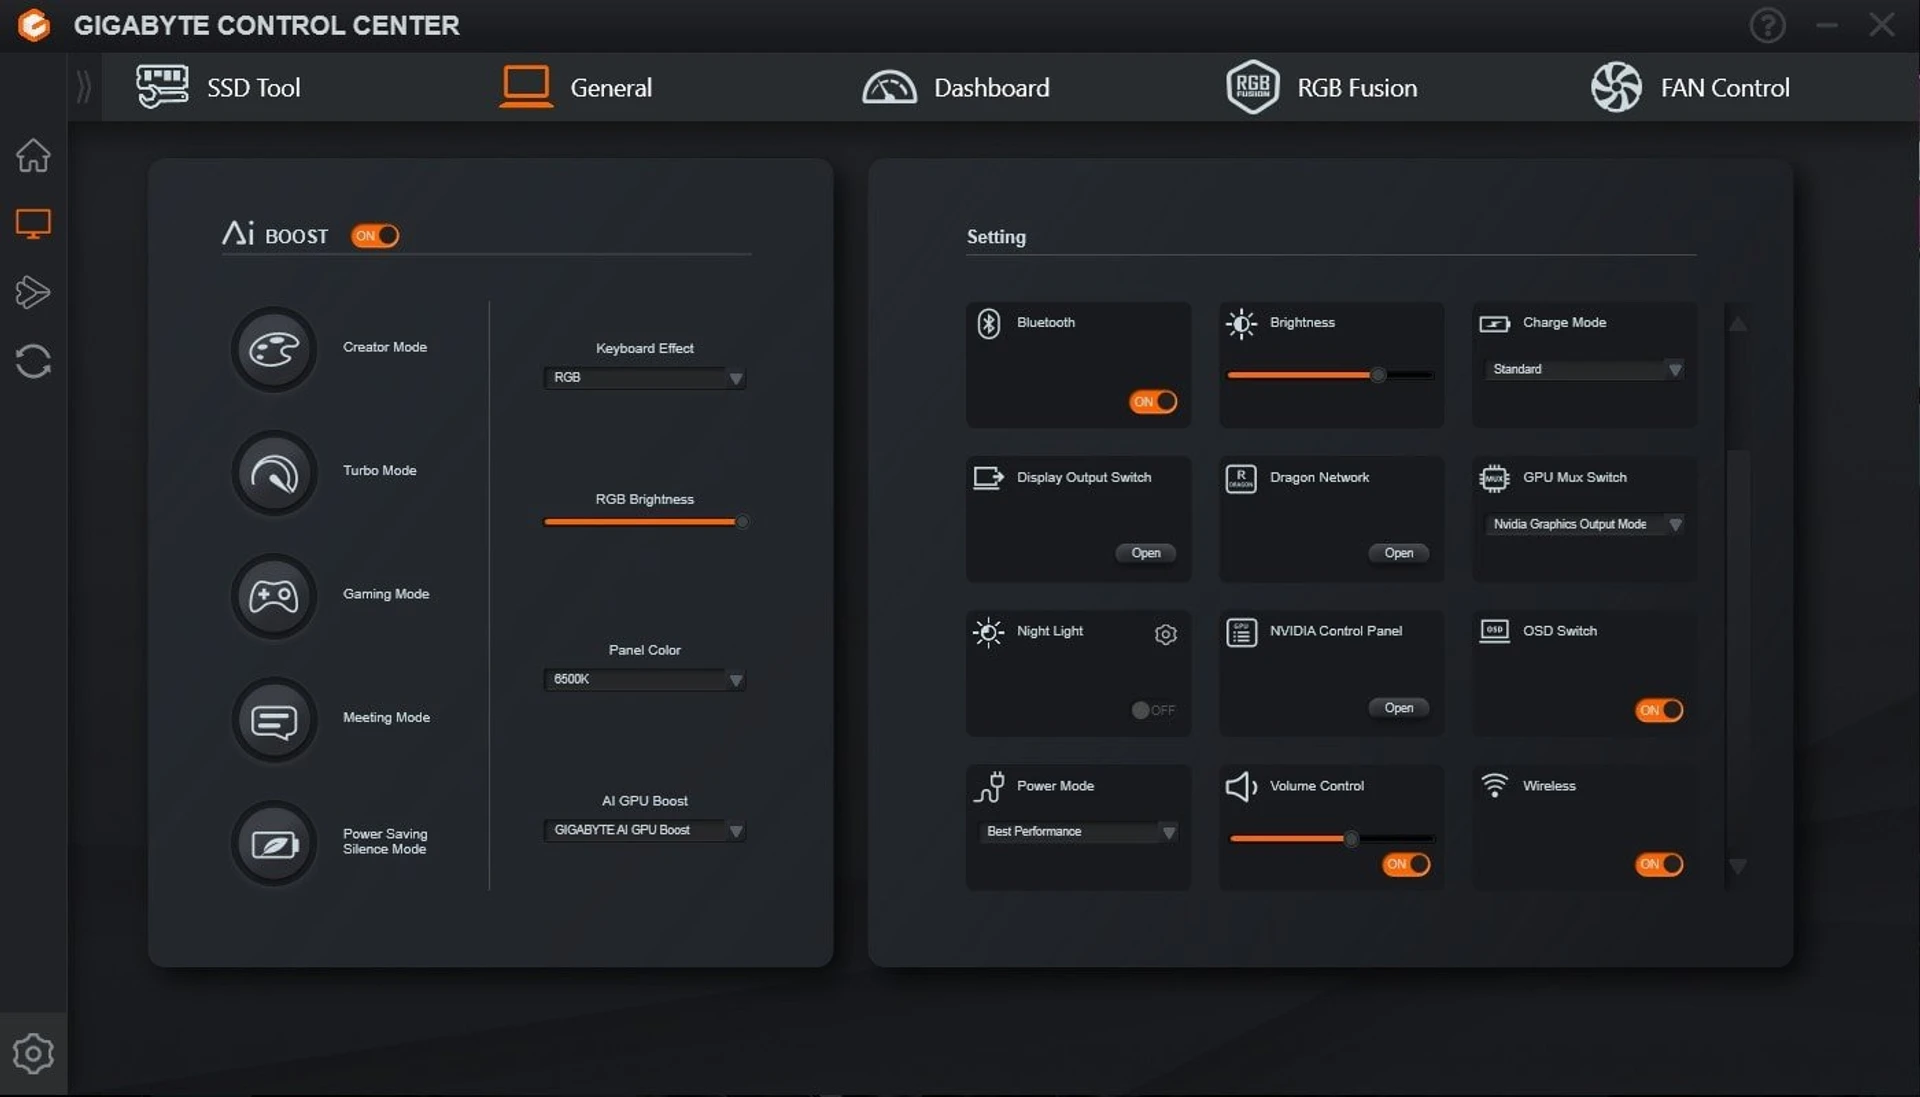Open the help question mark icon
The width and height of the screenshot is (1920, 1097).
pos(1767,25)
